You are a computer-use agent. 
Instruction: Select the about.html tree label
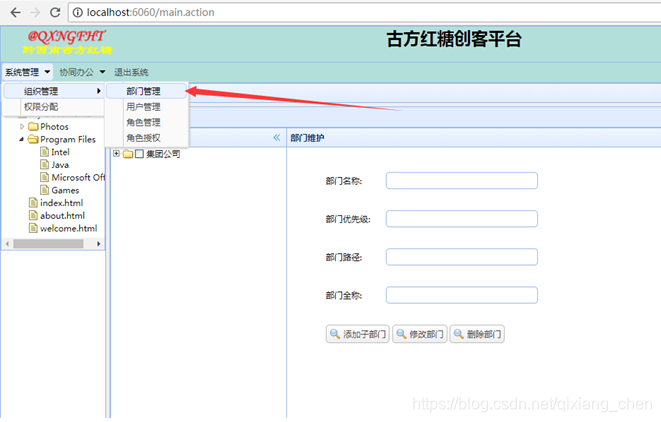[62, 215]
